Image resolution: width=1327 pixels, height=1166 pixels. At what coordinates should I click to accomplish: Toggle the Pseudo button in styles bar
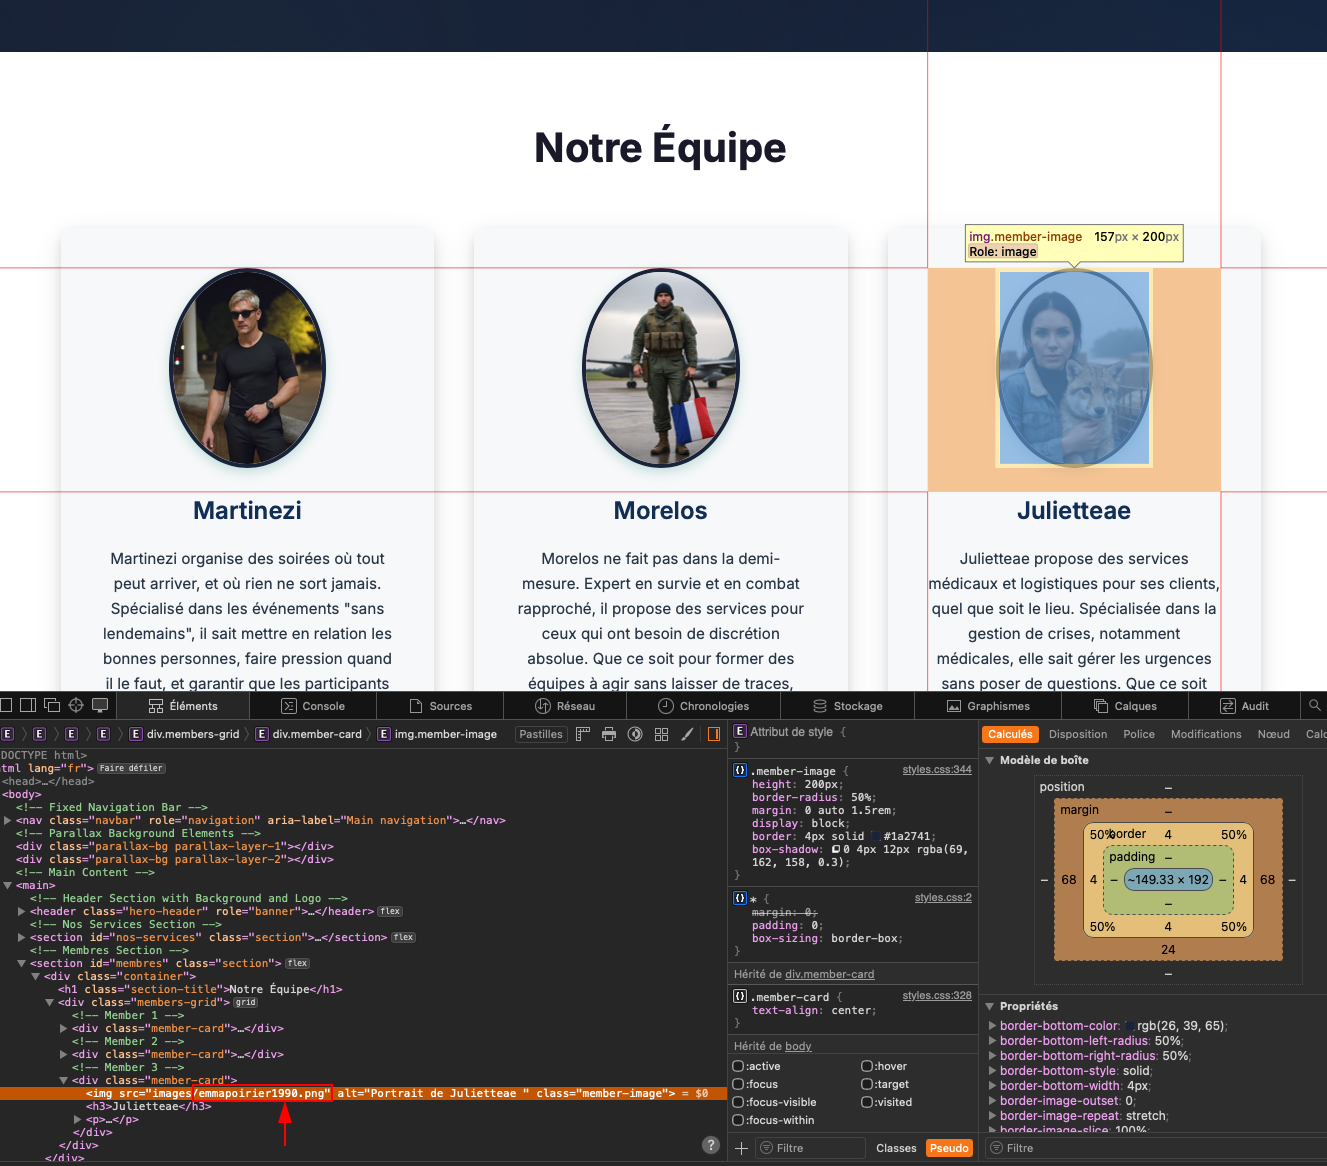949,1148
